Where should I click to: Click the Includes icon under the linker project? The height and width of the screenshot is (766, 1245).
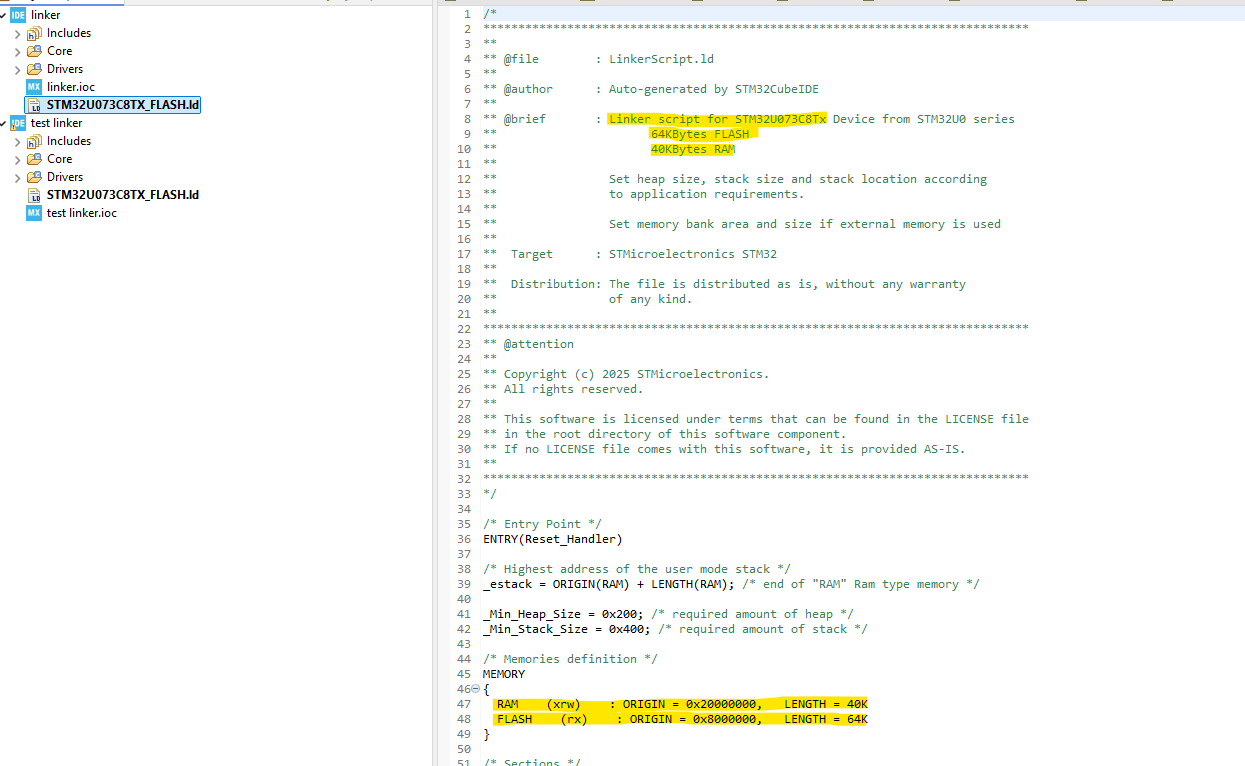pyautogui.click(x=36, y=32)
